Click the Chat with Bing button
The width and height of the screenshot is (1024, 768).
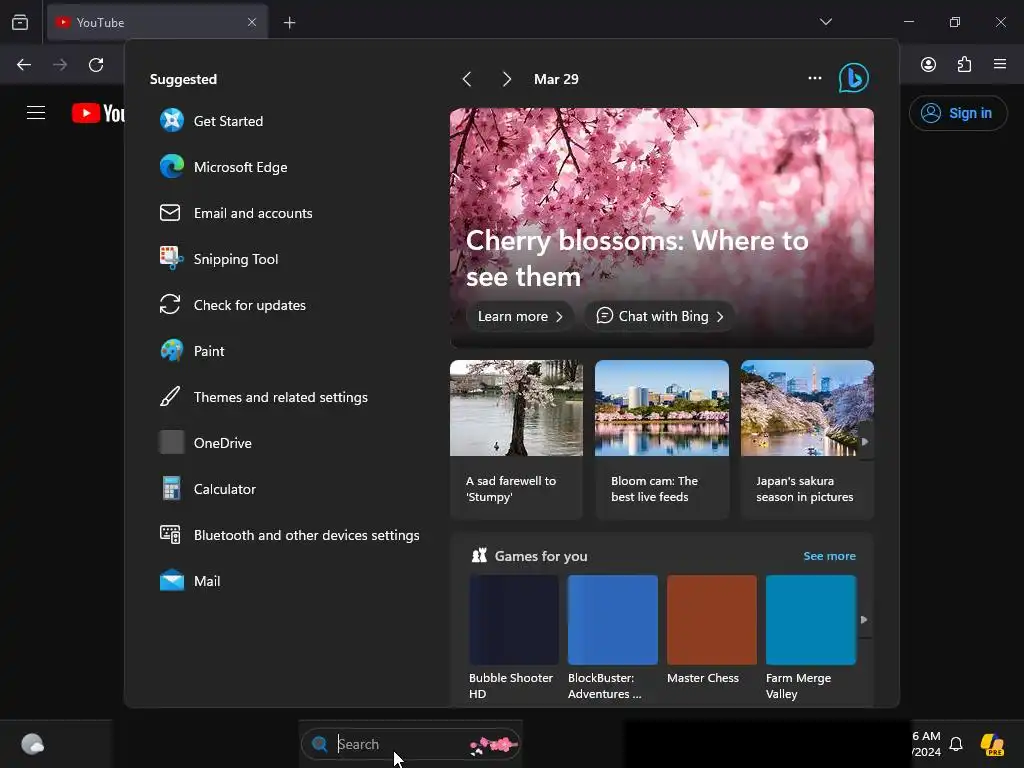(x=660, y=316)
